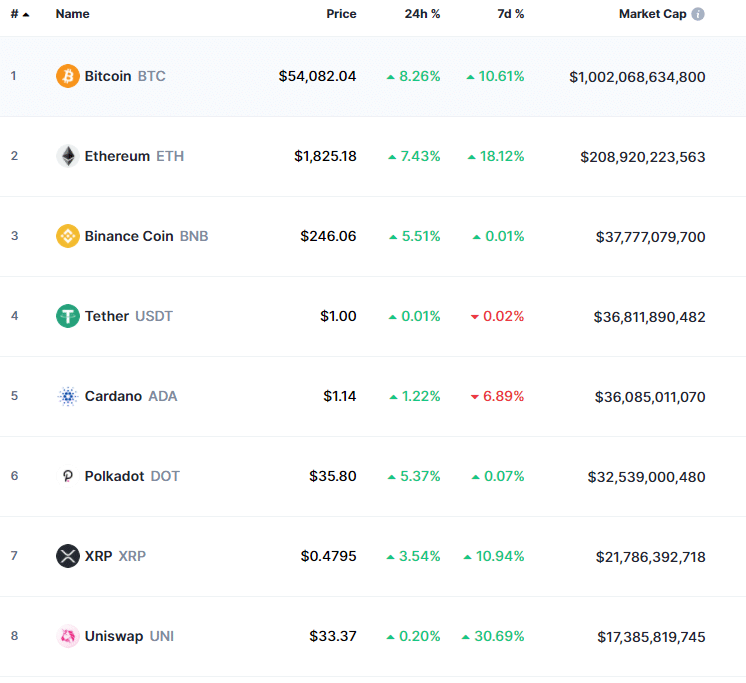
Task: Click the Cardano logo icon
Action: (x=68, y=396)
